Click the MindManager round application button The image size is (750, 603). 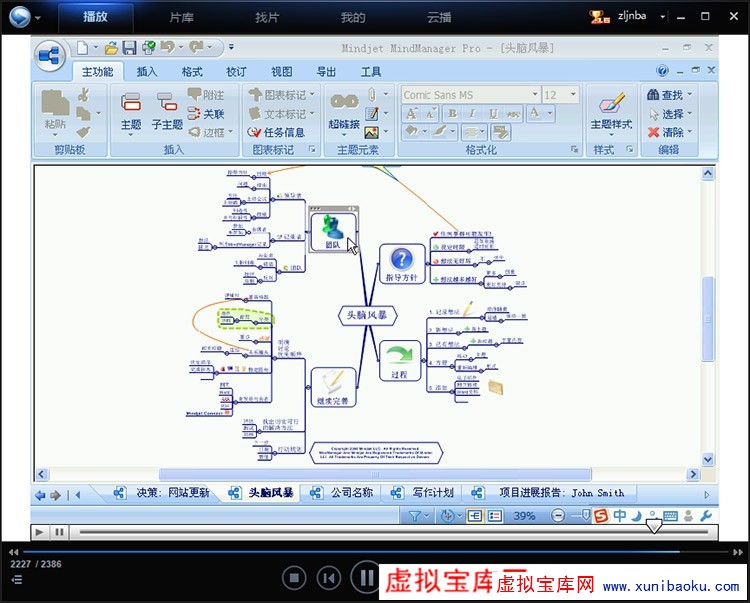pyautogui.click(x=50, y=57)
